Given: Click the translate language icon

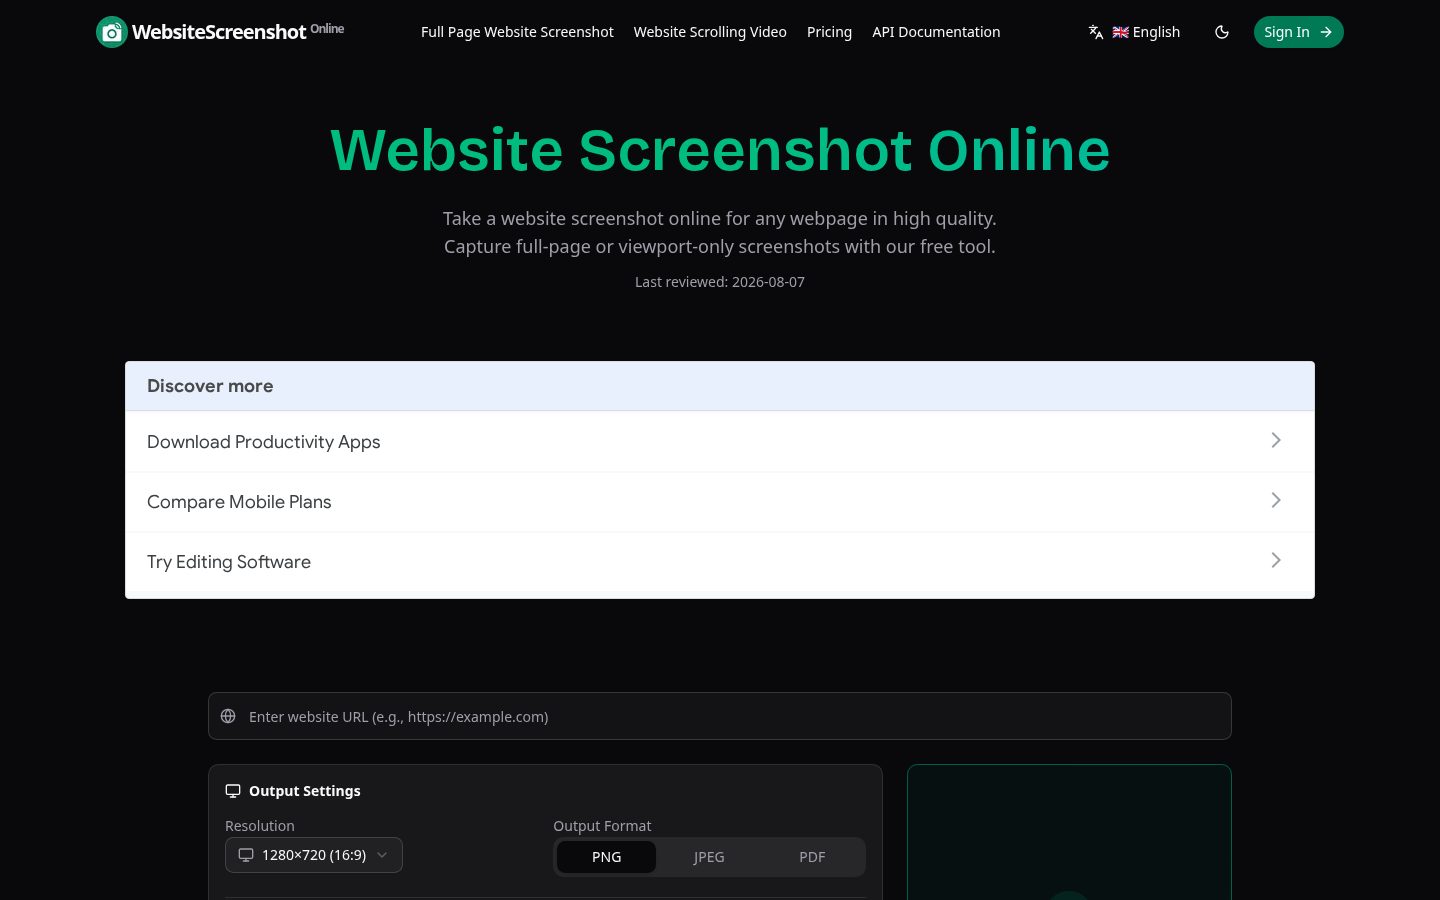Looking at the screenshot, I should pyautogui.click(x=1096, y=32).
